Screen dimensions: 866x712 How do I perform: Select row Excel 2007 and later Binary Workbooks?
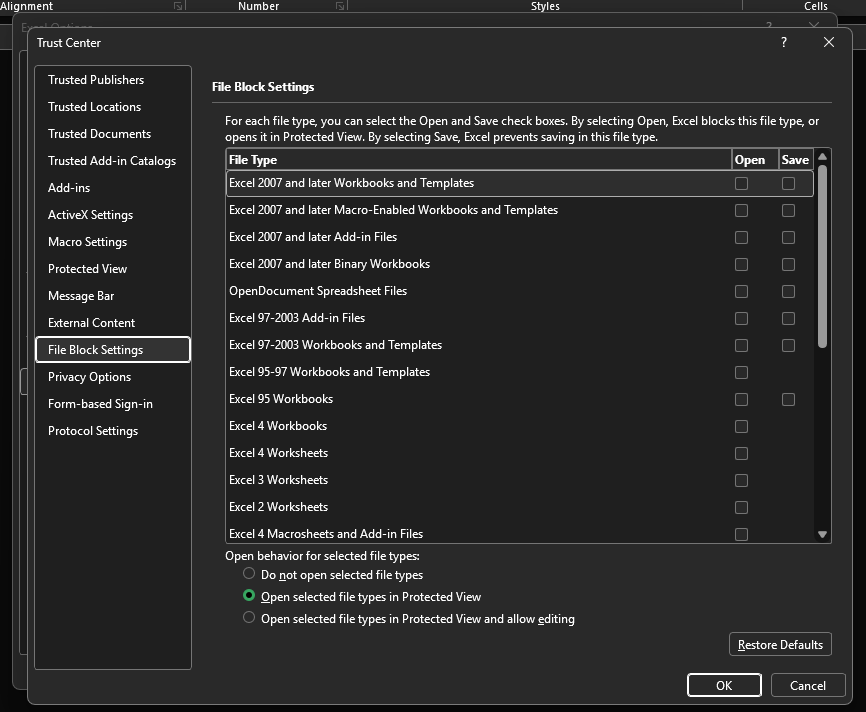tap(520, 265)
